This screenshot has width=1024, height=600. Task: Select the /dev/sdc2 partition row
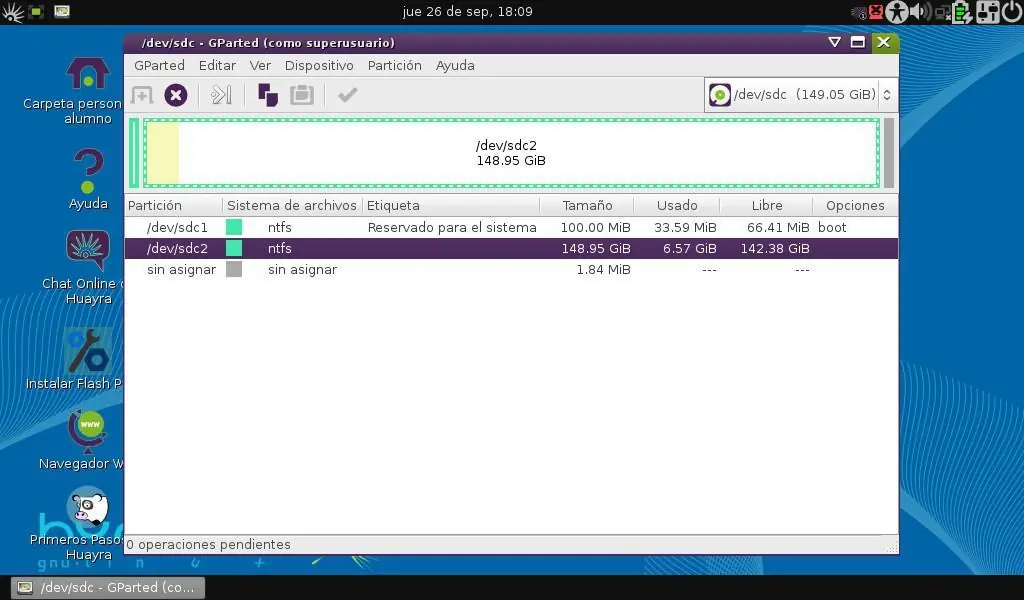tap(511, 248)
